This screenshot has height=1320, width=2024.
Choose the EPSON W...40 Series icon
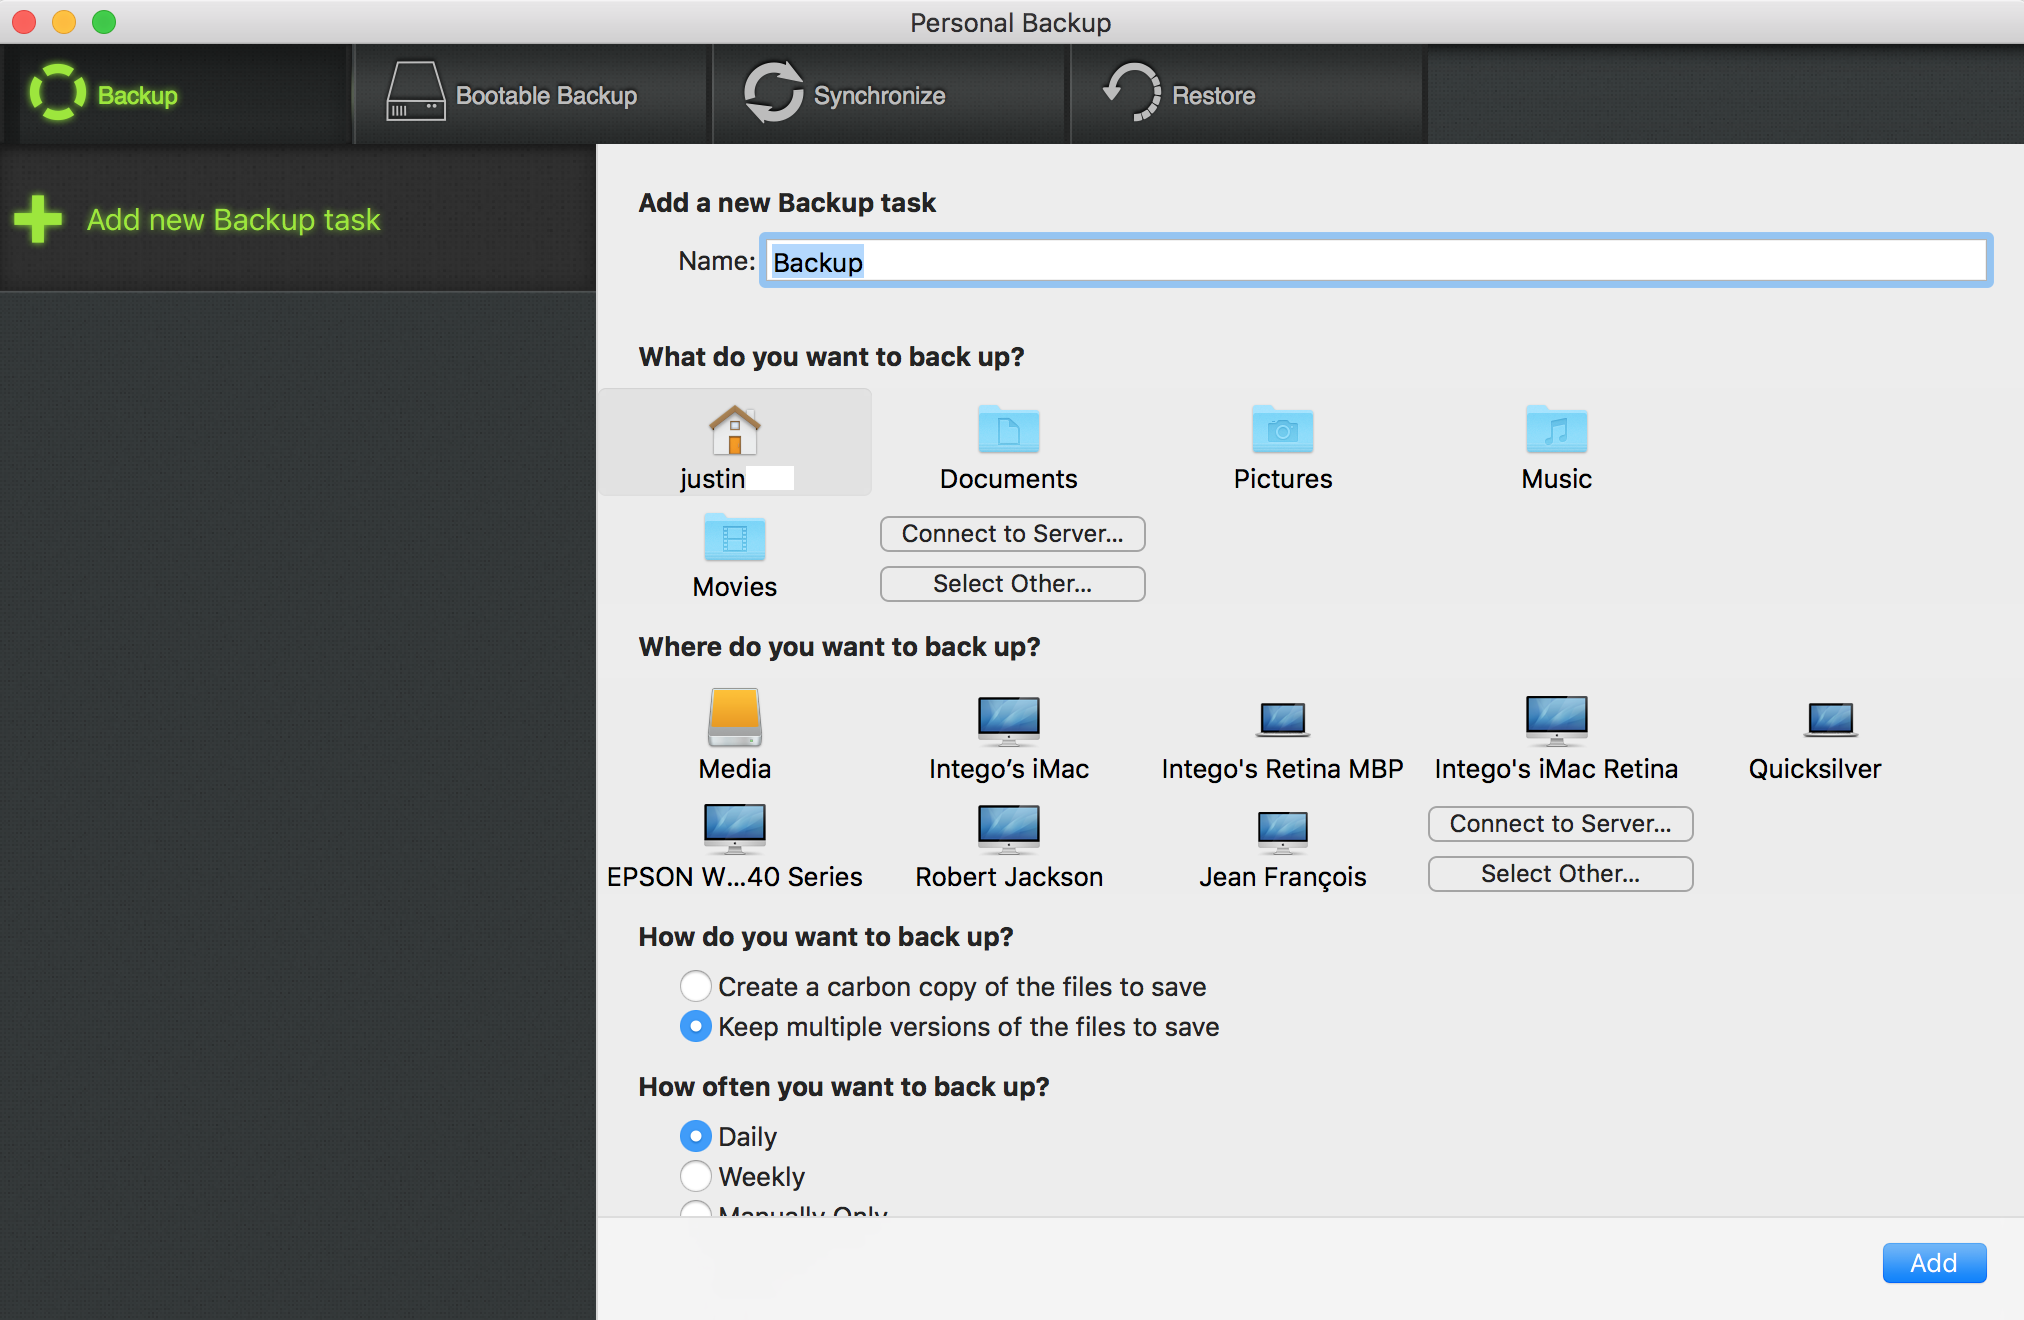[x=735, y=828]
